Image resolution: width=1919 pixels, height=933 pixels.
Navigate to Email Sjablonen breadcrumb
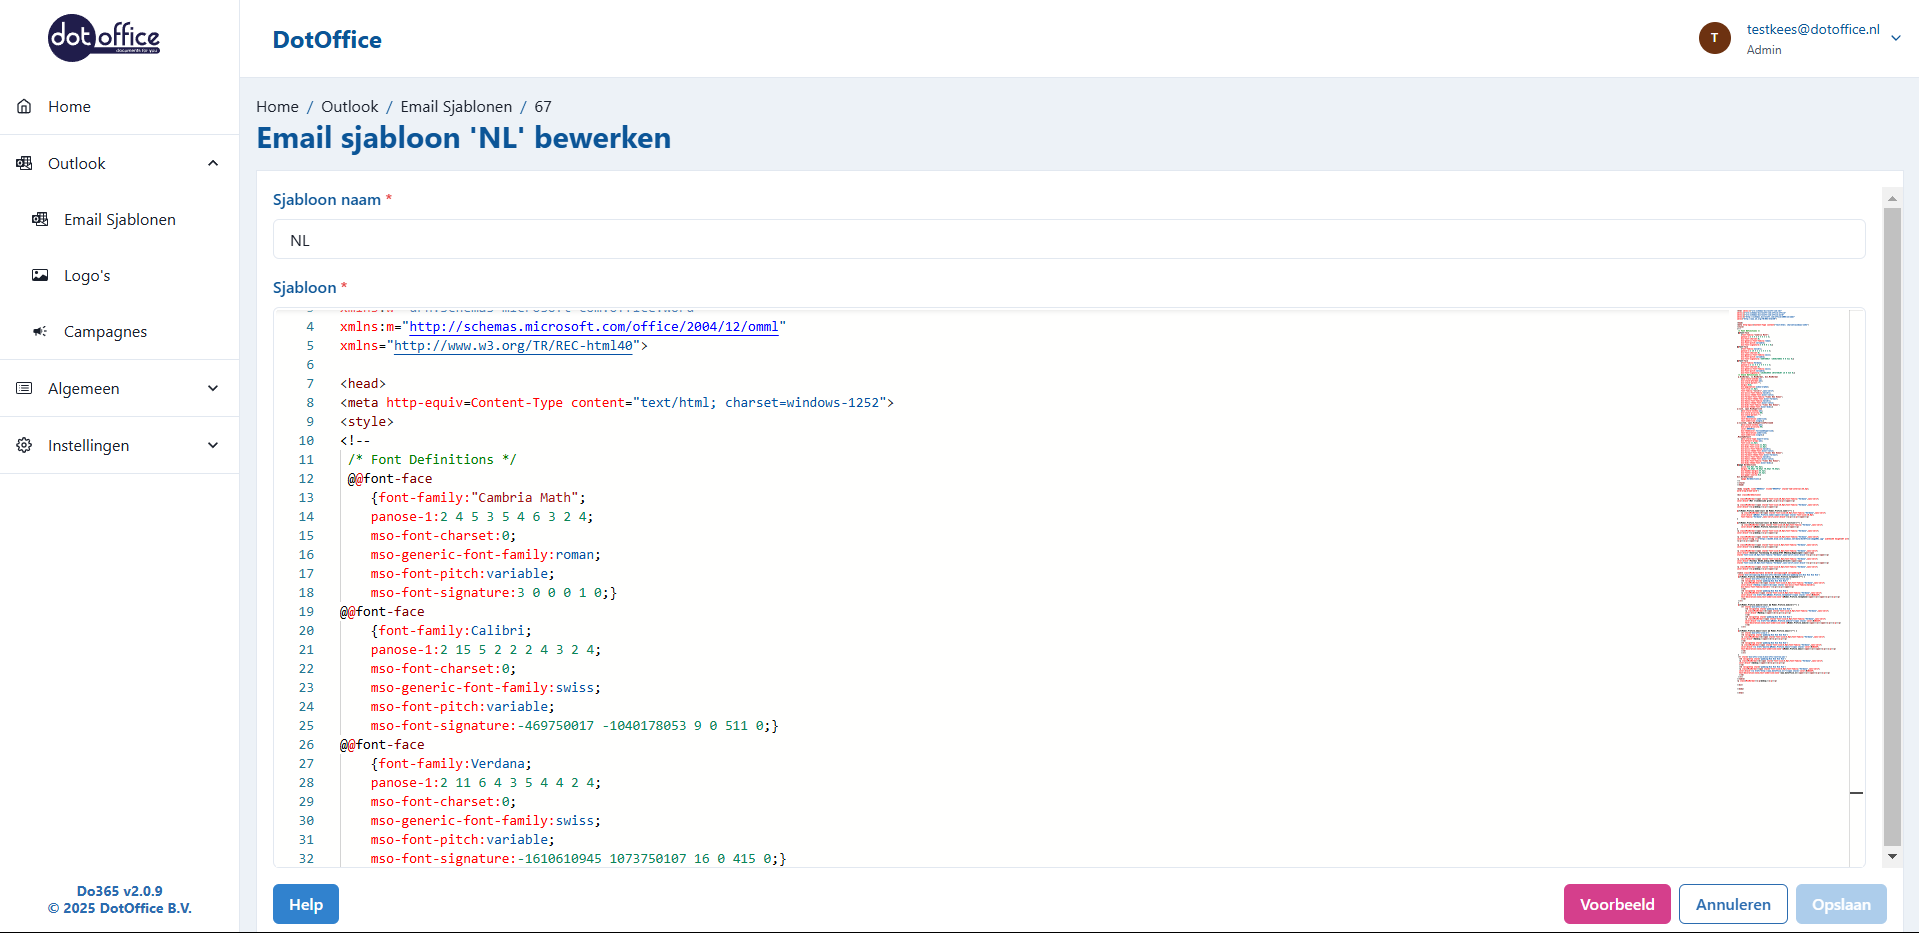[x=456, y=106]
